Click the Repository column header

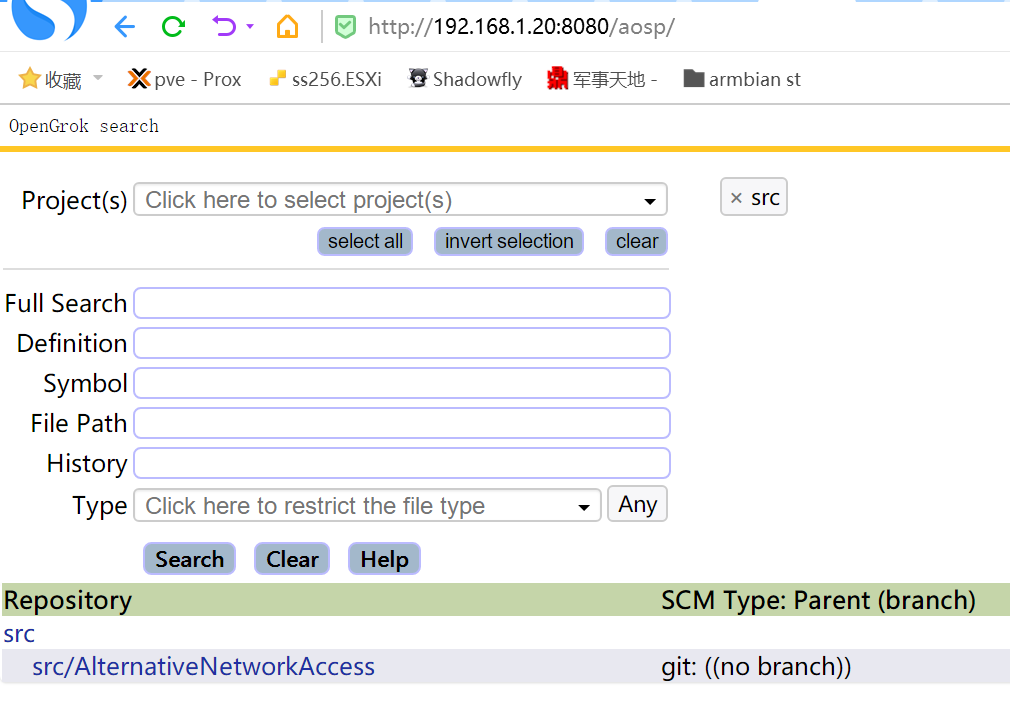click(68, 600)
